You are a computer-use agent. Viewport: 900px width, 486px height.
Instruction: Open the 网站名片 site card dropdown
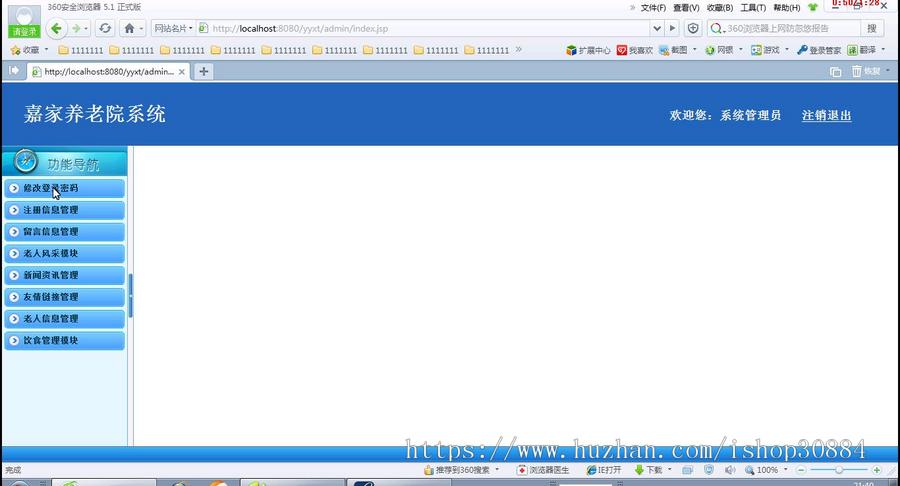[x=173, y=28]
